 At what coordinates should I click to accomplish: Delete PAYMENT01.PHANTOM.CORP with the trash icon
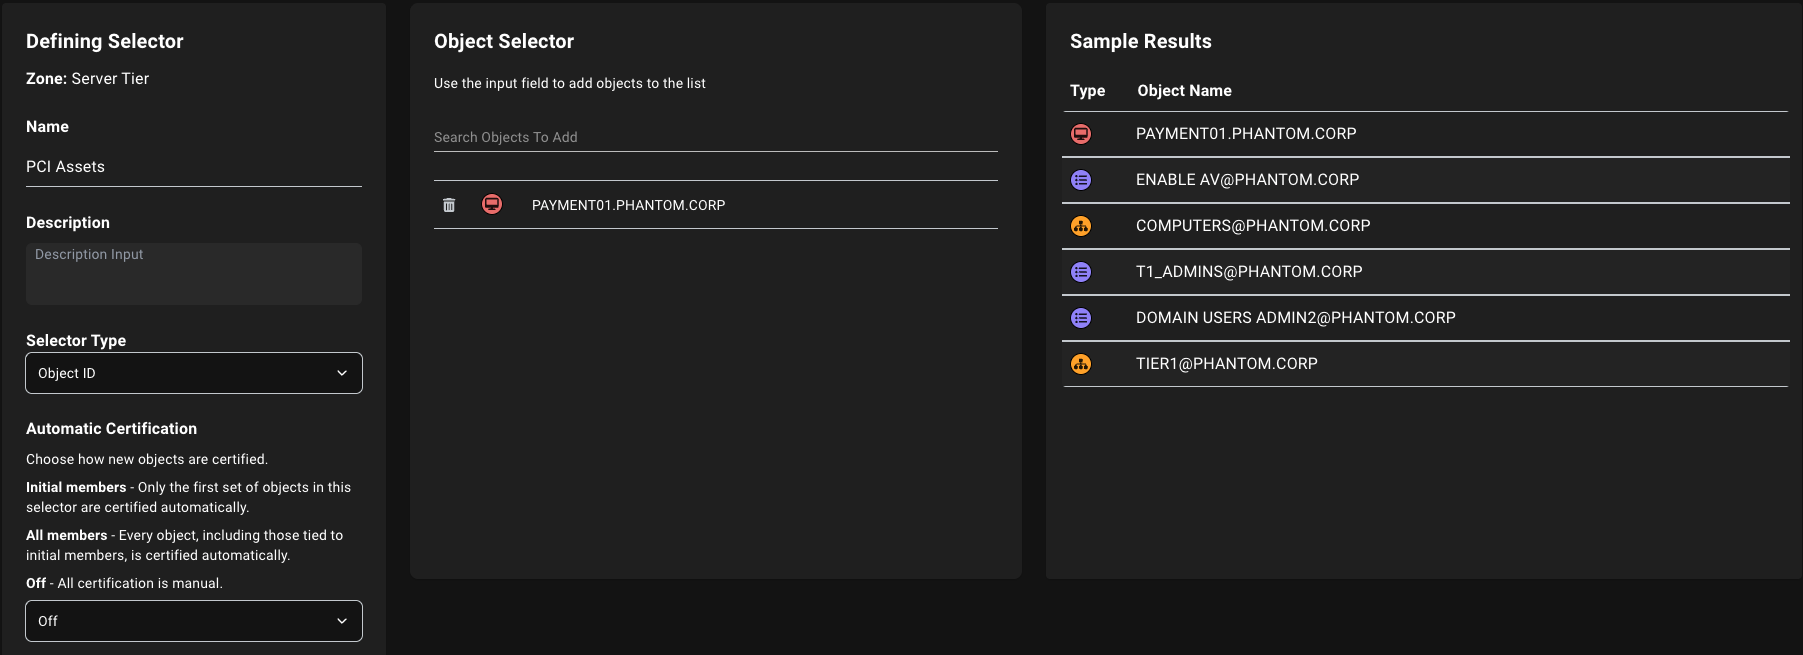click(x=449, y=205)
